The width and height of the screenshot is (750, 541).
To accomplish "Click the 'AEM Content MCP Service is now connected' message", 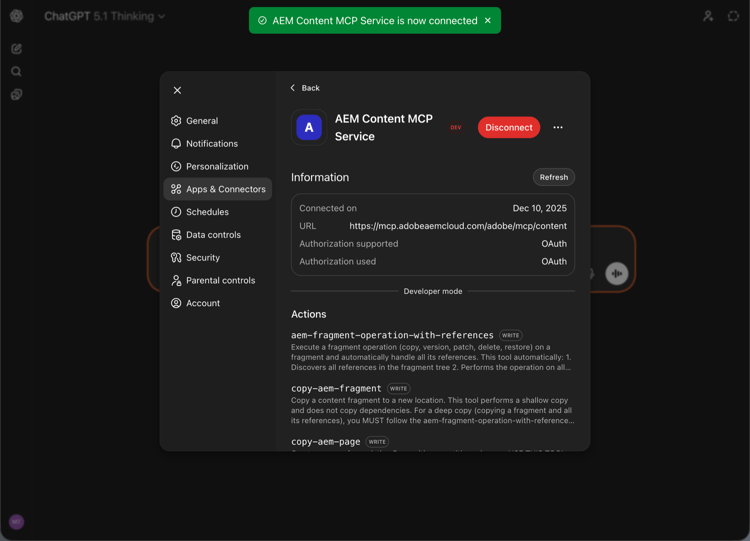I will [x=375, y=21].
